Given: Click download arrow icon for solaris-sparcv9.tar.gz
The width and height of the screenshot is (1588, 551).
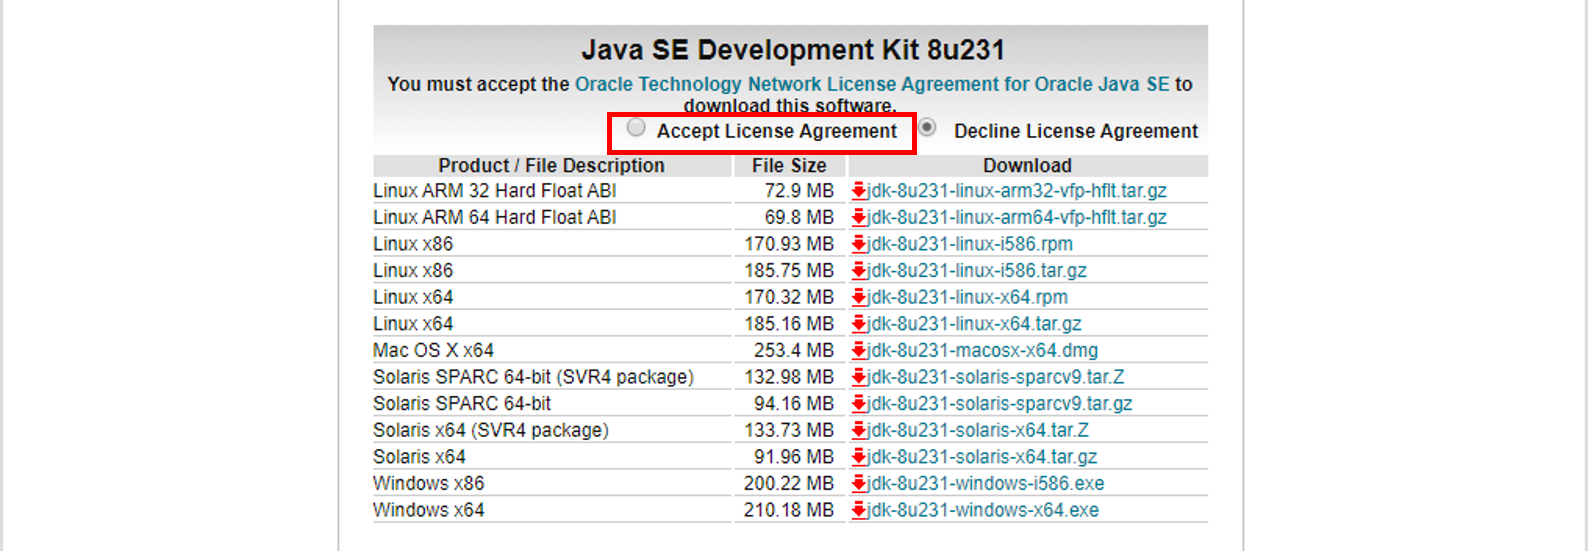Looking at the screenshot, I should [x=858, y=404].
